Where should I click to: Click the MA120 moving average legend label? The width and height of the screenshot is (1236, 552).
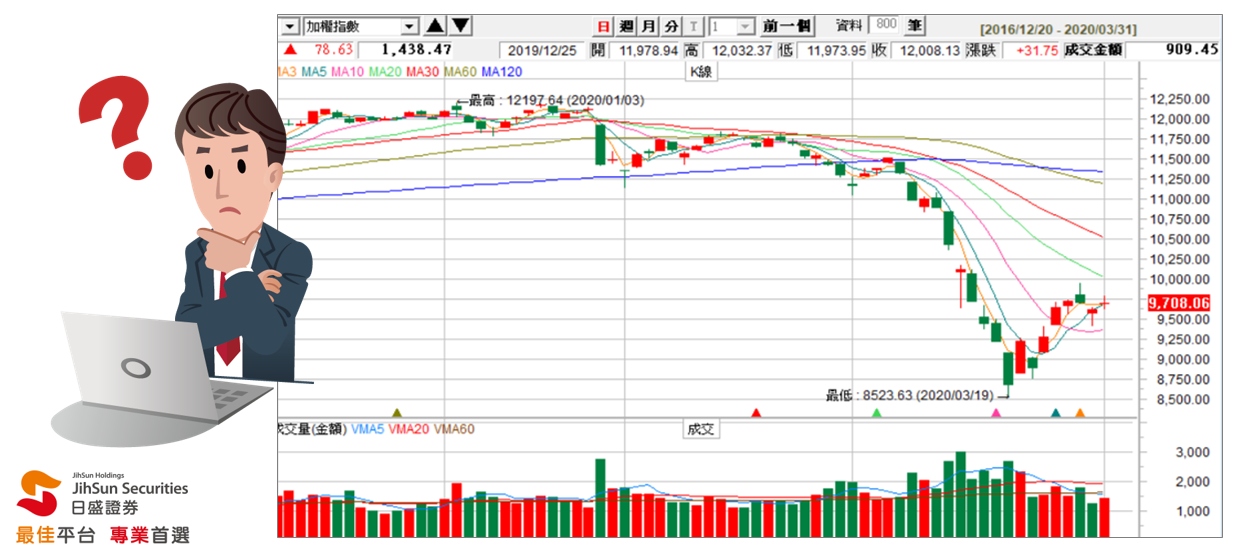click(x=501, y=72)
